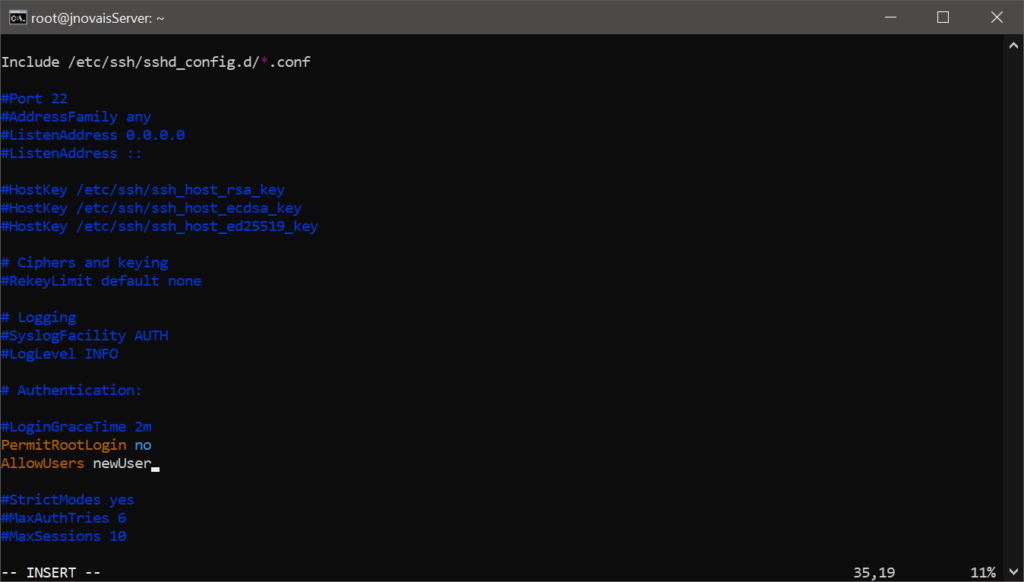This screenshot has height=582, width=1024.
Task: Click the newUser value
Action: 122,464
